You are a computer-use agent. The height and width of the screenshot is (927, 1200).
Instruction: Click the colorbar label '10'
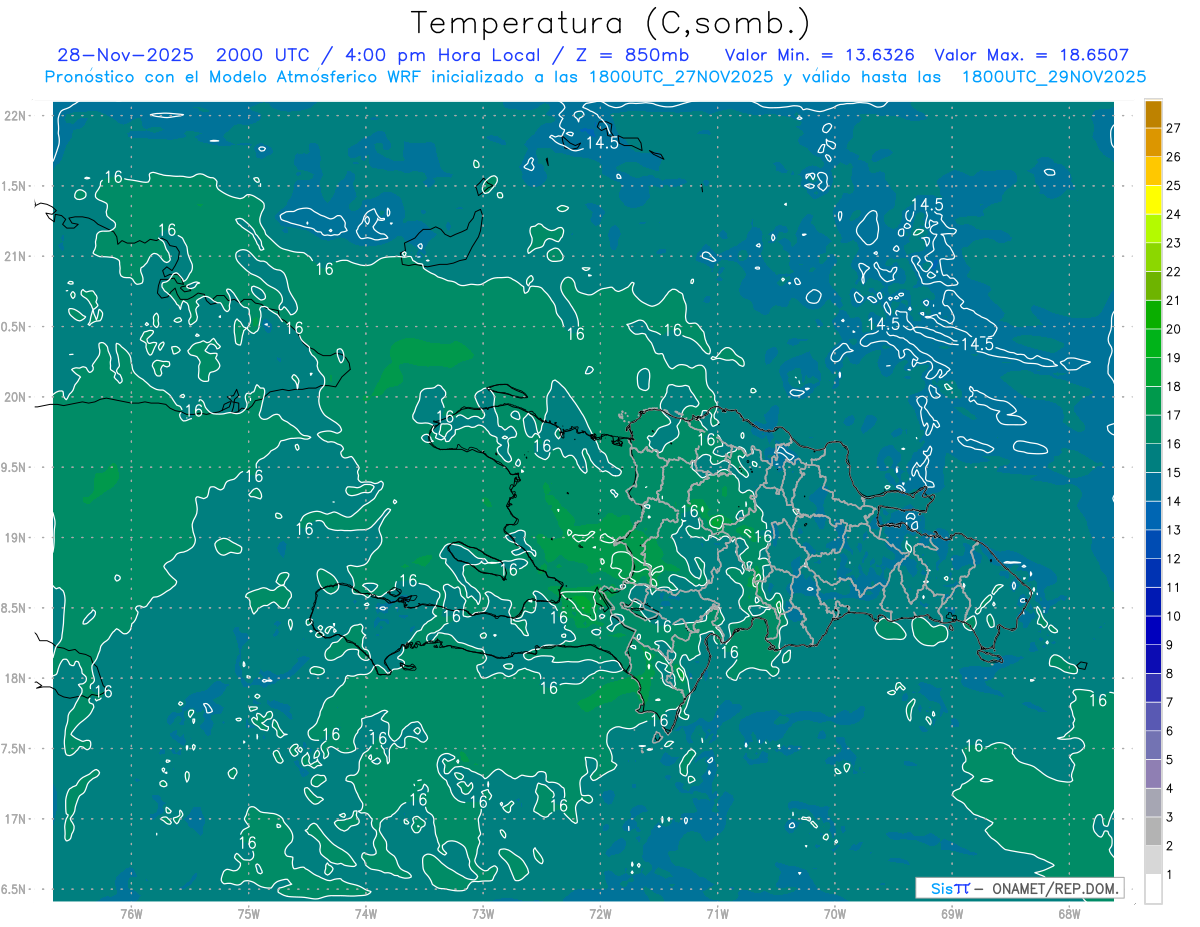[x=1173, y=616]
